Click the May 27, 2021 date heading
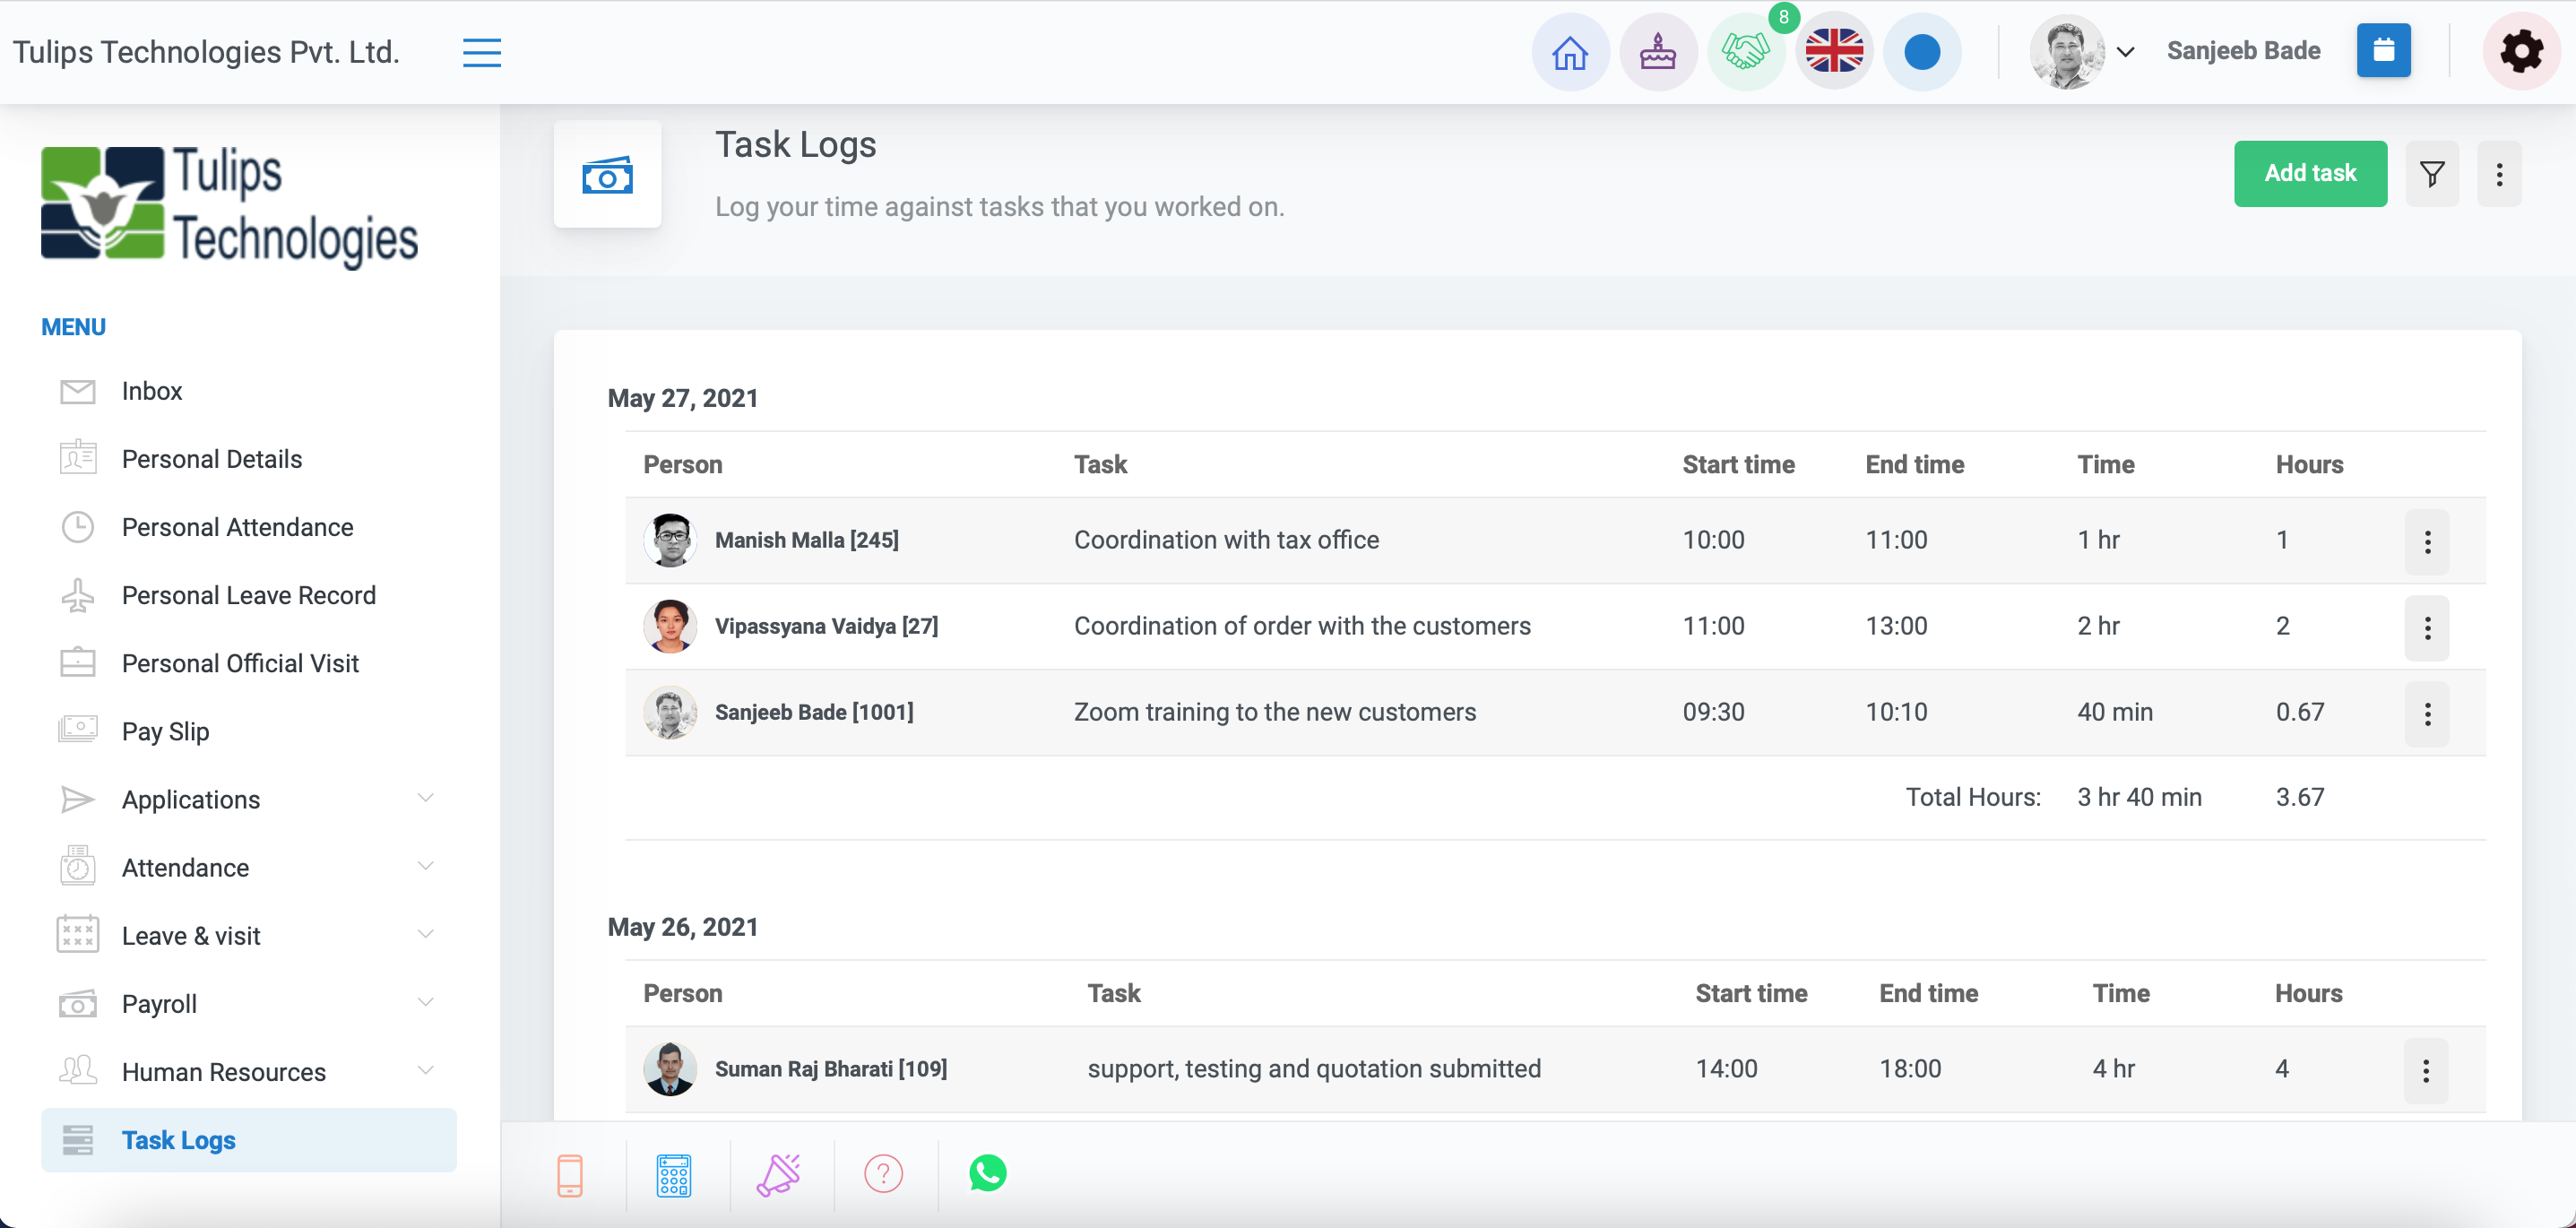The height and width of the screenshot is (1228, 2576). (683, 398)
